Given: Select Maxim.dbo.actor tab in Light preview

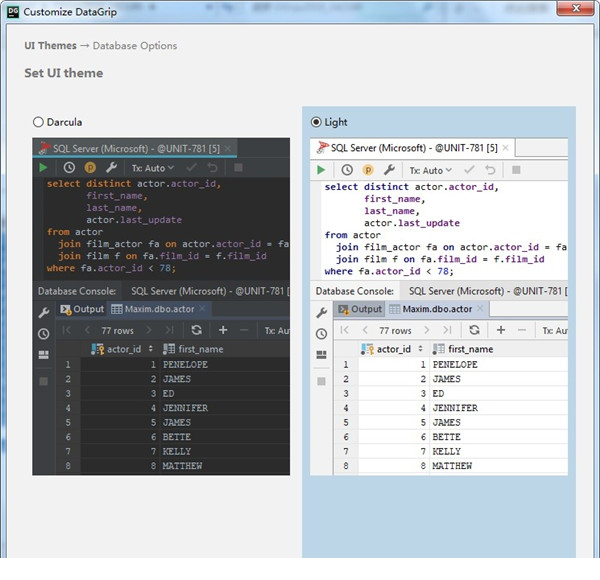Looking at the screenshot, I should 436,309.
